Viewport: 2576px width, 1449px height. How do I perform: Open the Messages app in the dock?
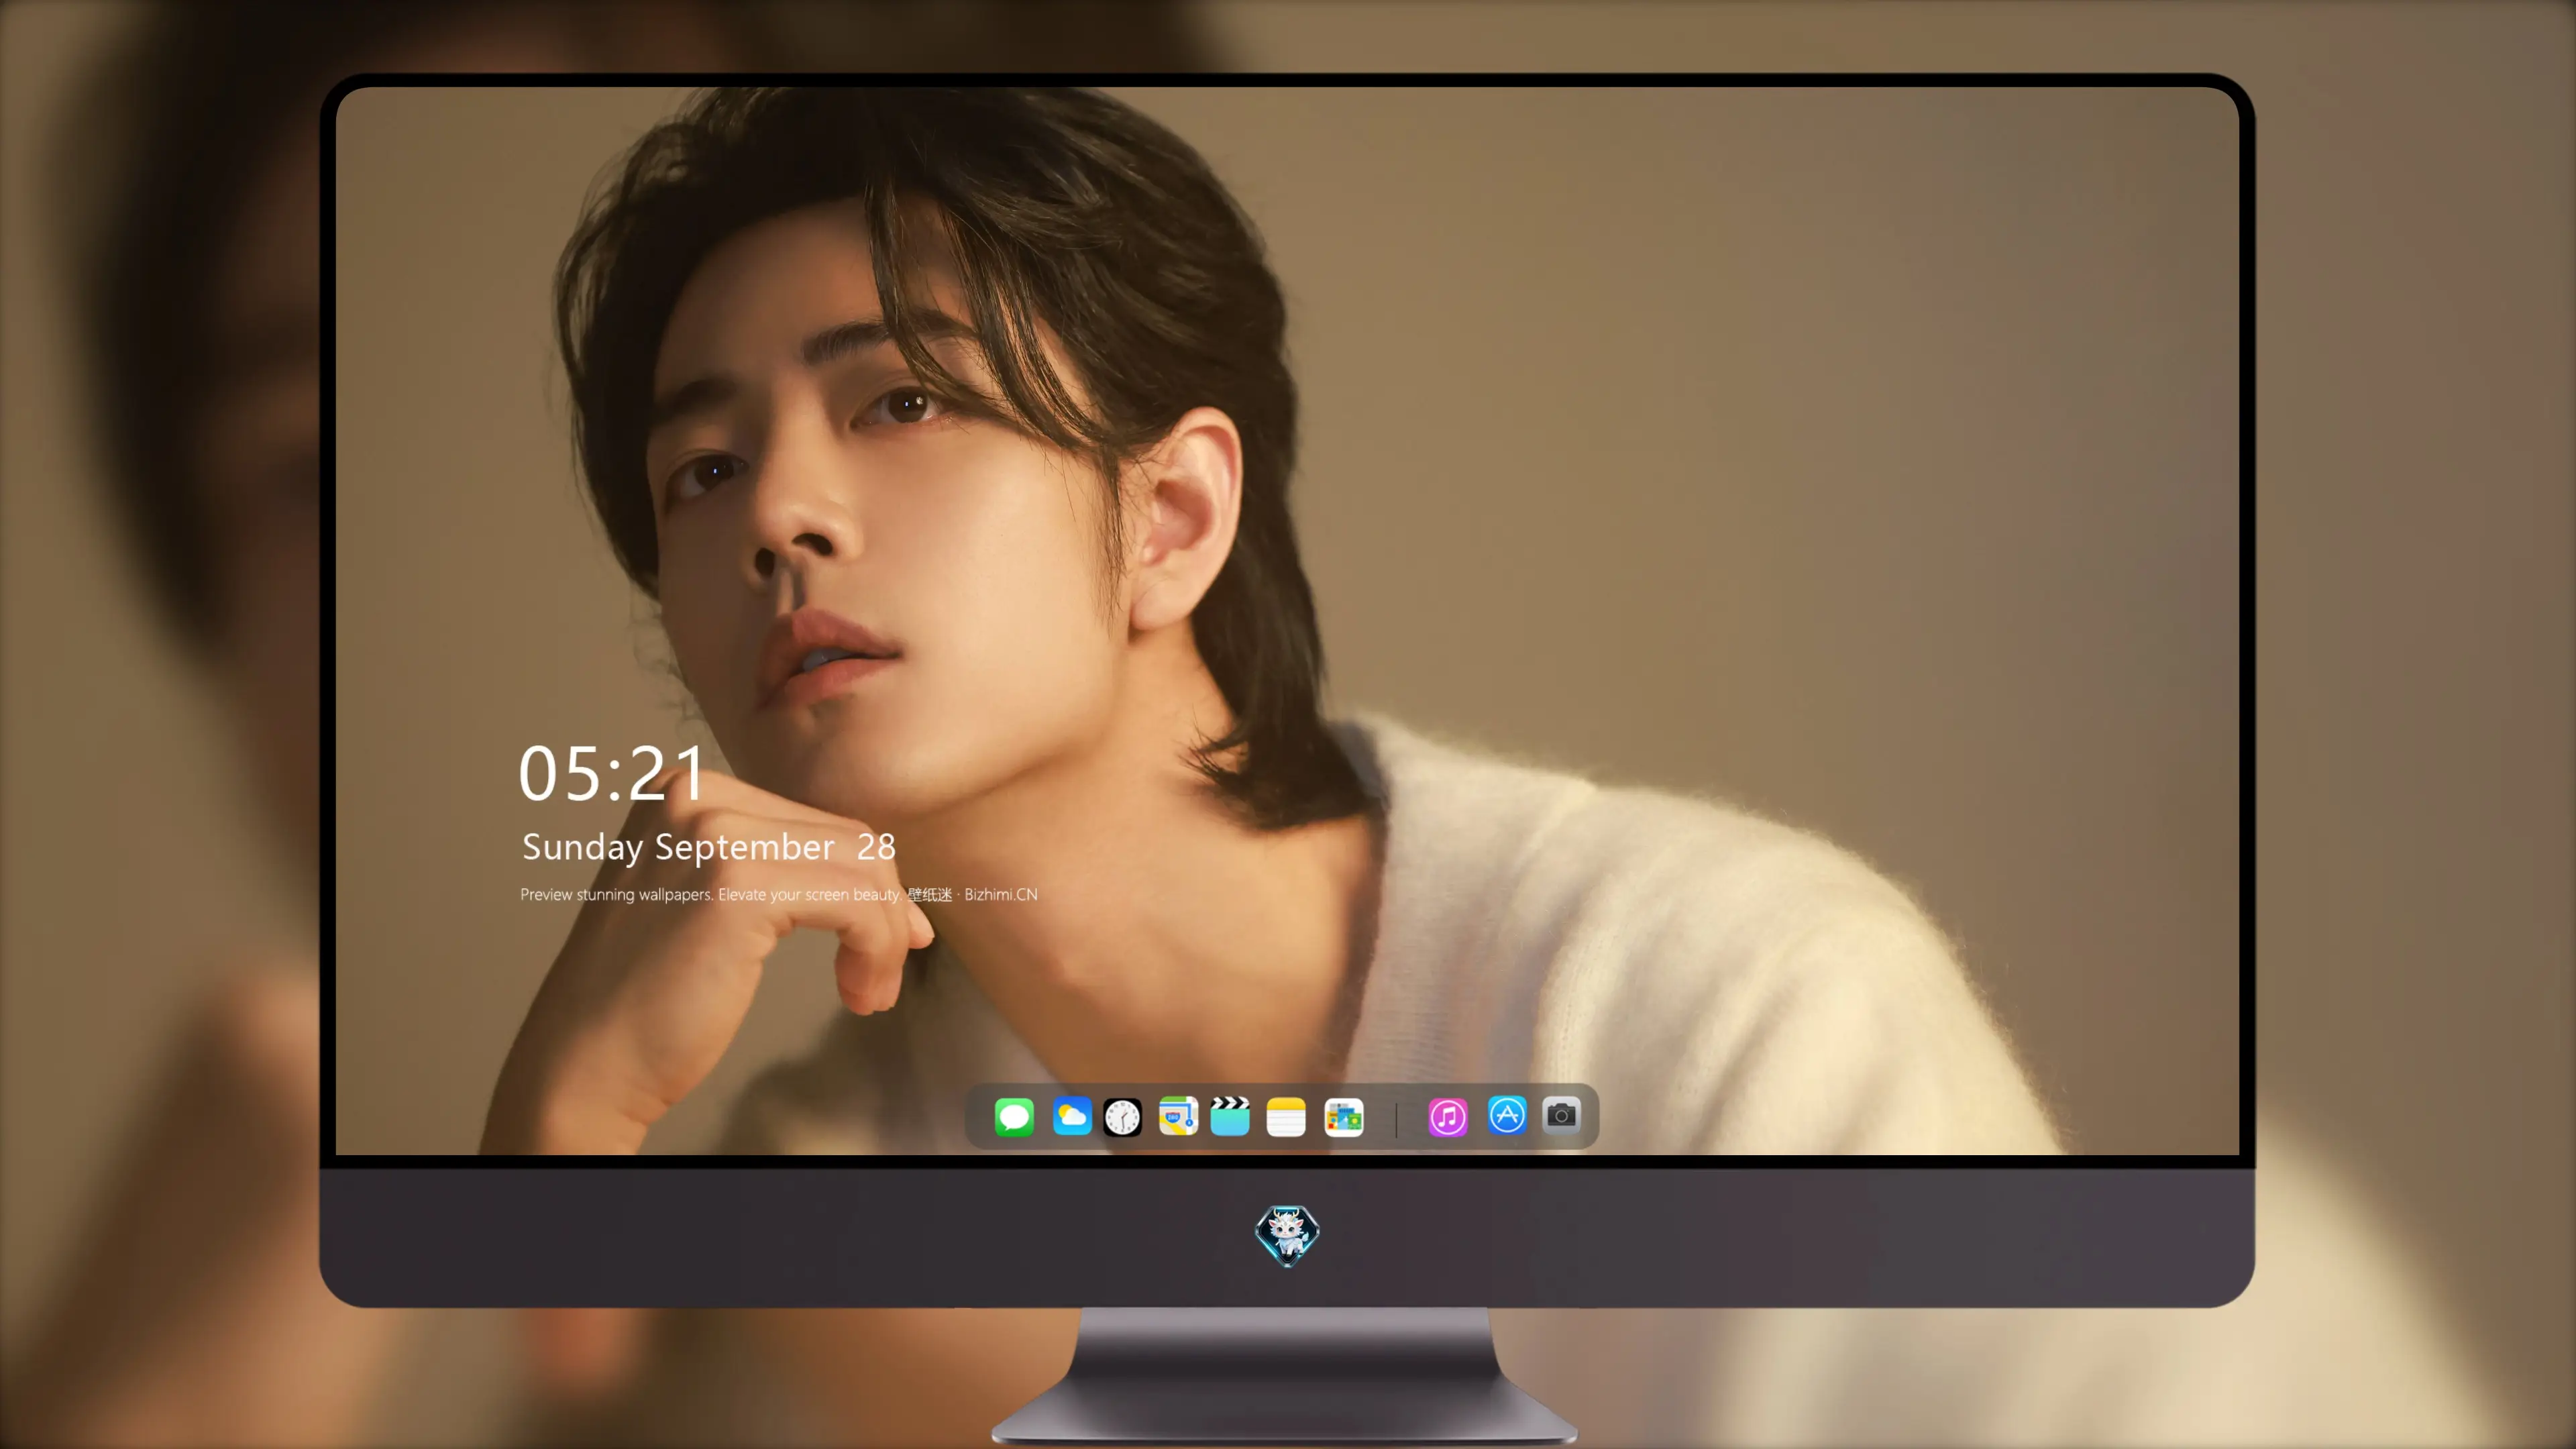(x=1014, y=1116)
